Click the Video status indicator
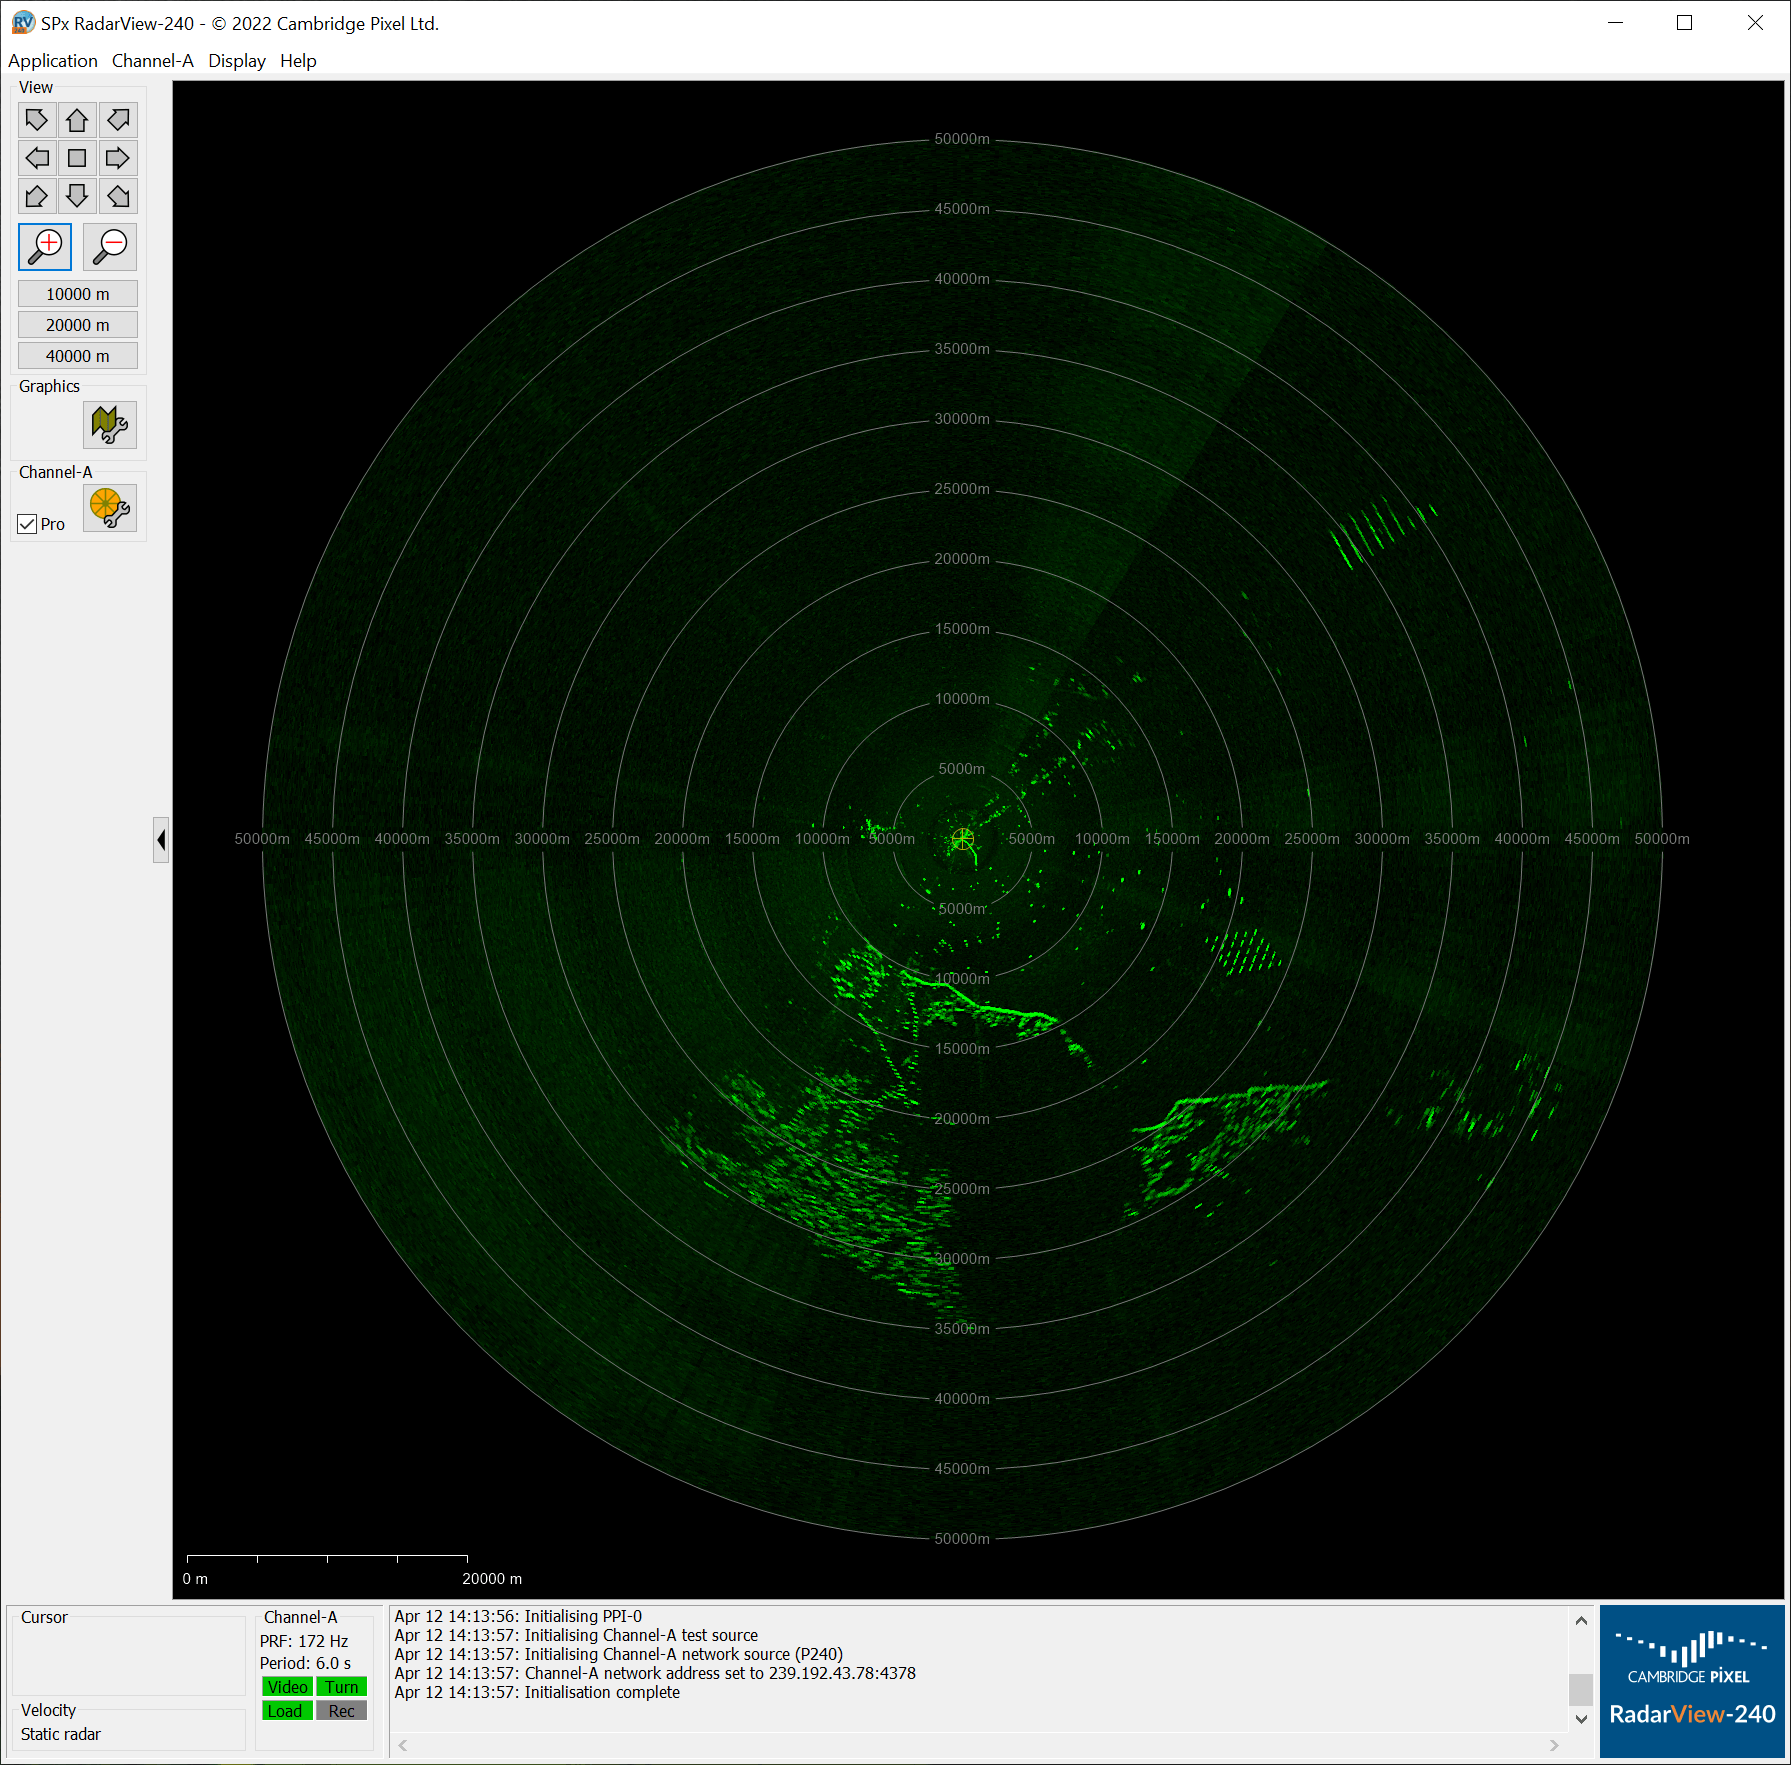Viewport: 1791px width, 1765px height. click(287, 1686)
